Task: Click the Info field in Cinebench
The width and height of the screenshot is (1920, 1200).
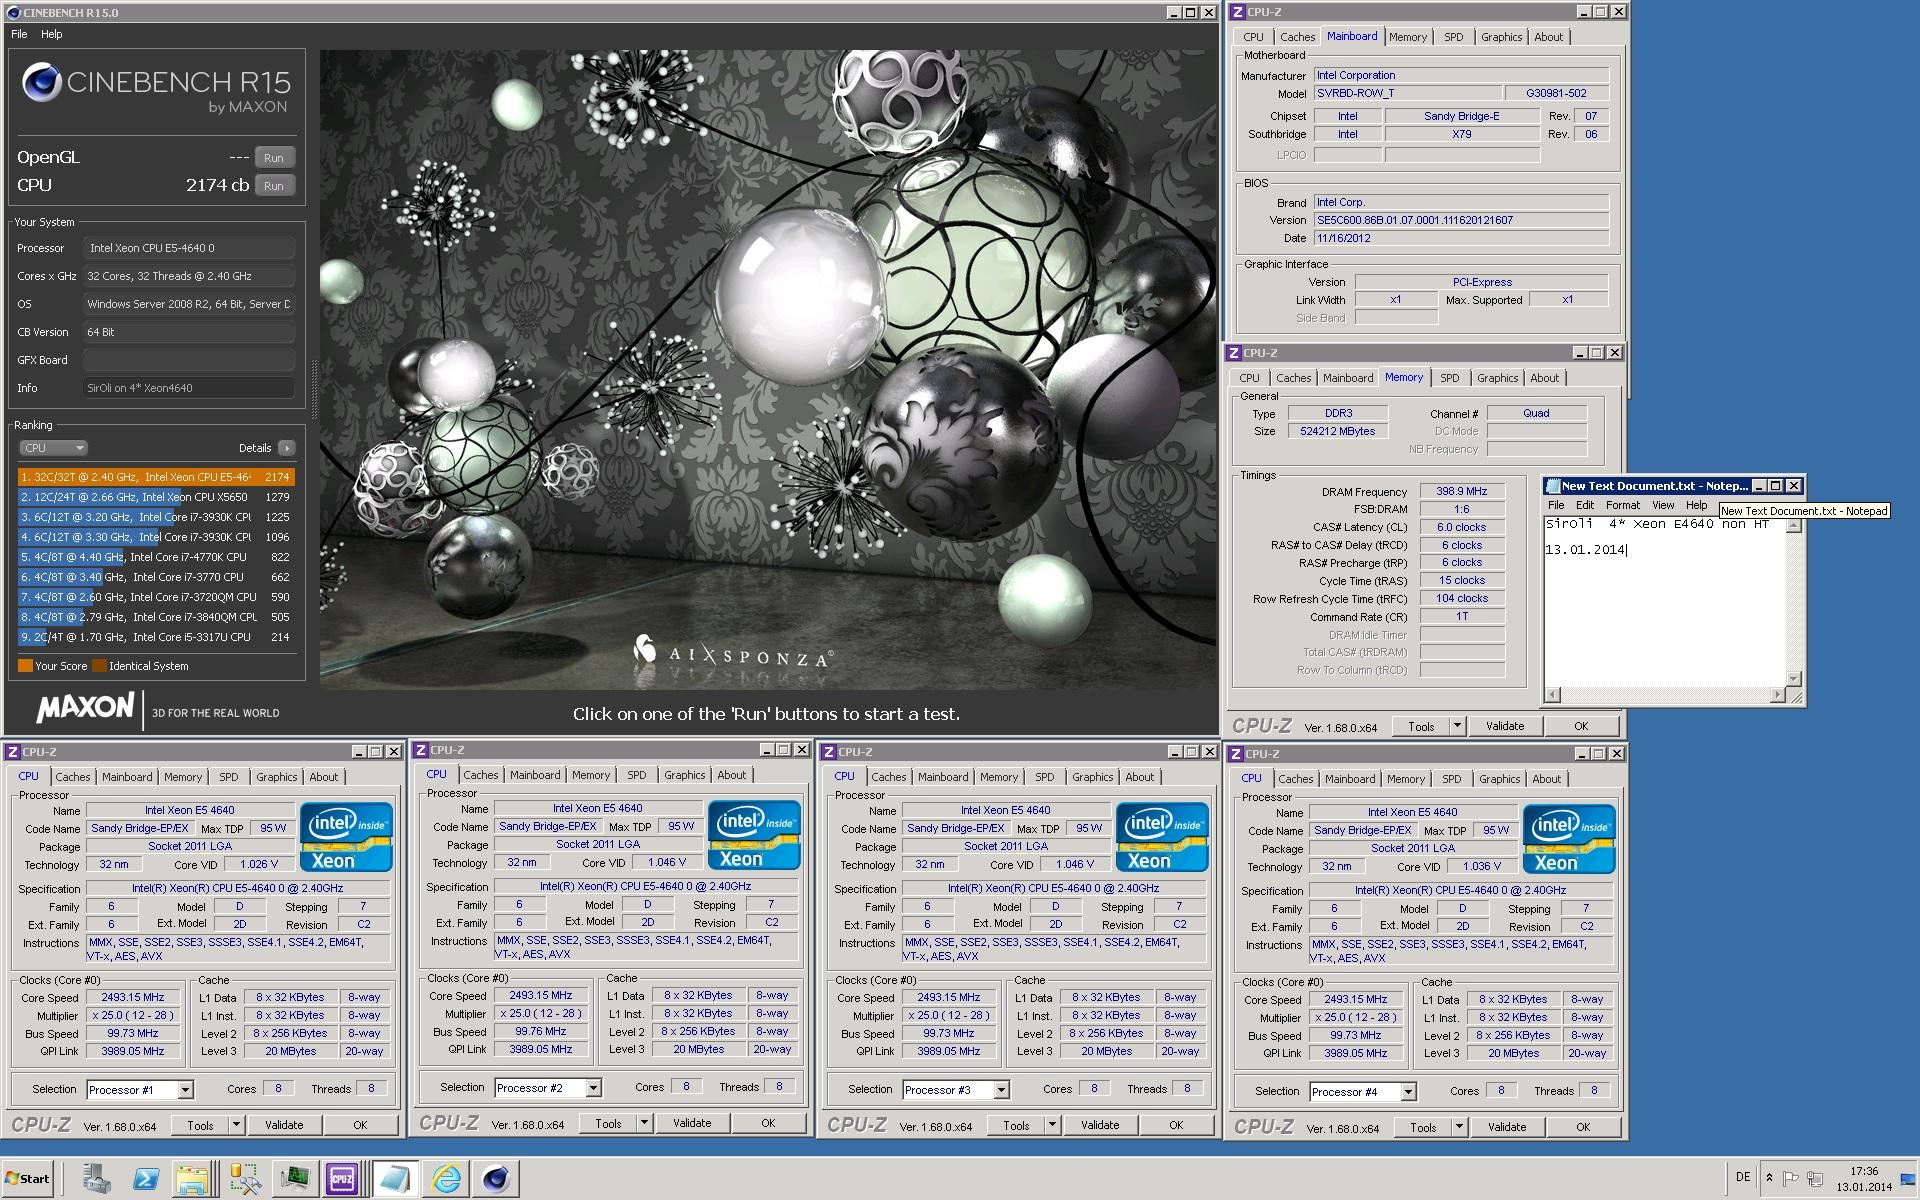Action: pyautogui.click(x=189, y=388)
